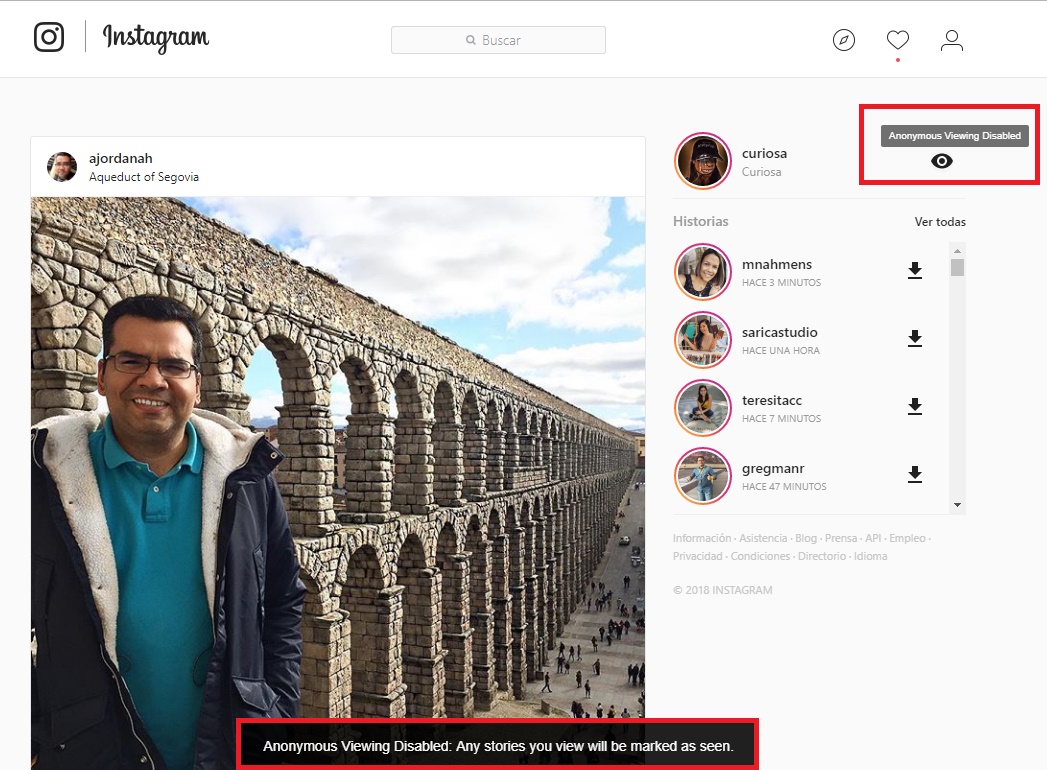Open the Explore compass icon

point(843,40)
